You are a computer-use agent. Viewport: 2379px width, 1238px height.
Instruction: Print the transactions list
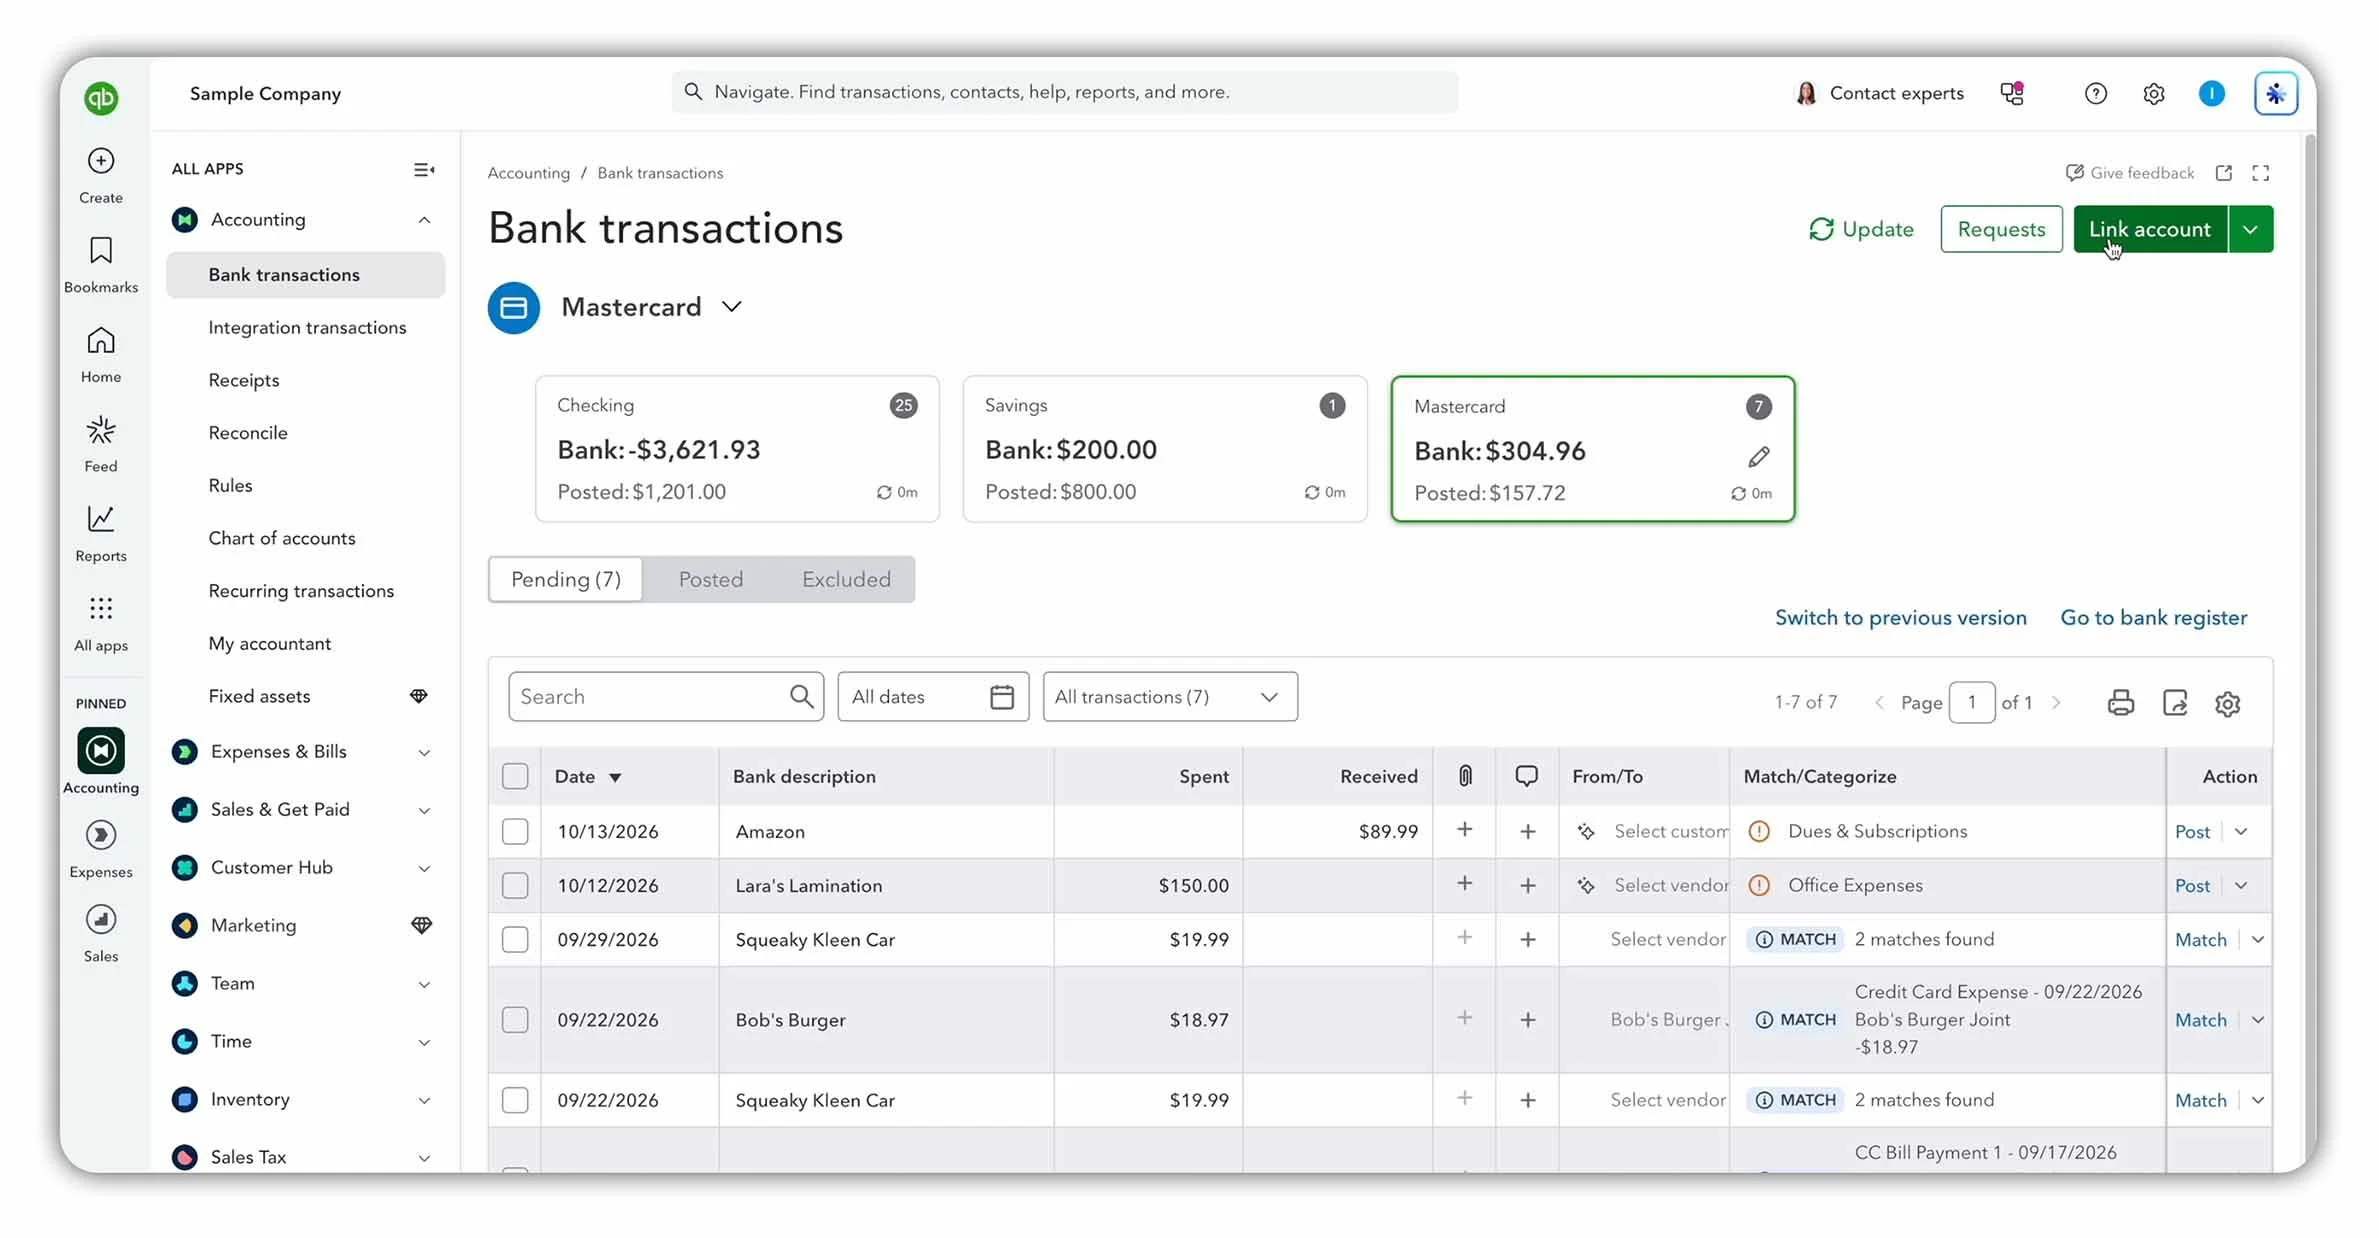[2121, 703]
